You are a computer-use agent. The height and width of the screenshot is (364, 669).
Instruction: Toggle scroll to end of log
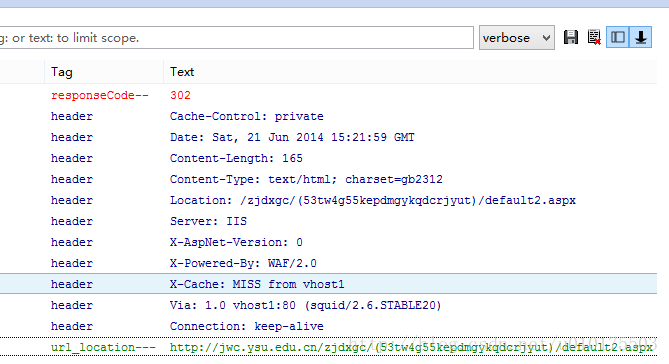point(640,38)
